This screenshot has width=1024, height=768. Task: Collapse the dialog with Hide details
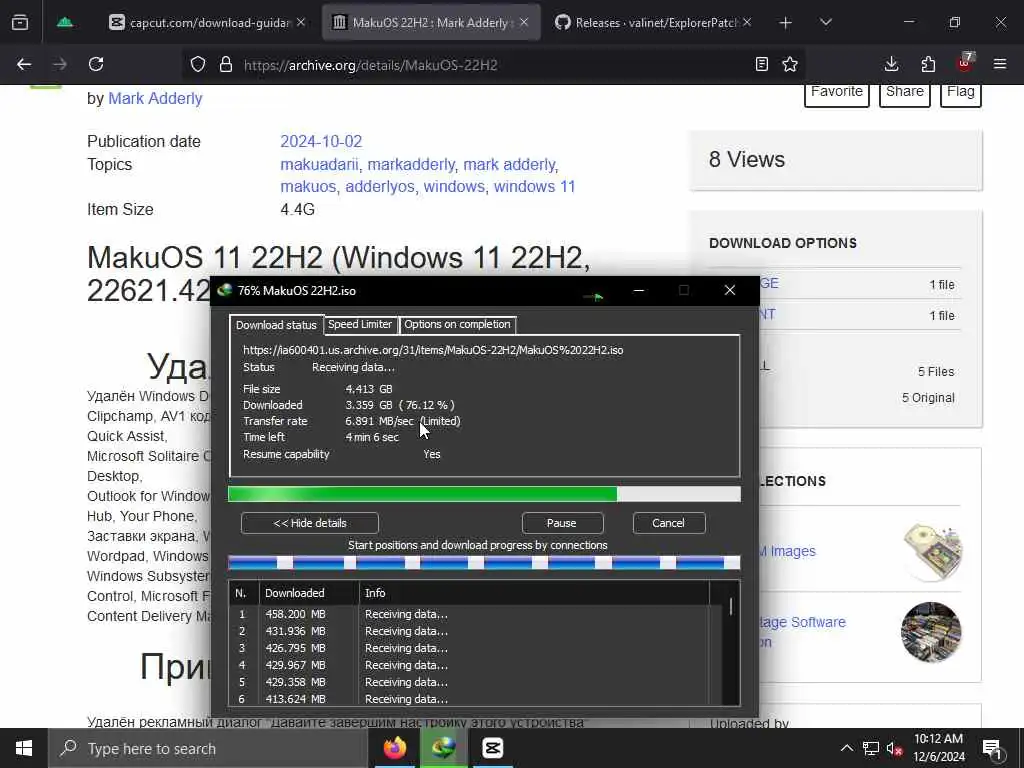click(x=310, y=523)
